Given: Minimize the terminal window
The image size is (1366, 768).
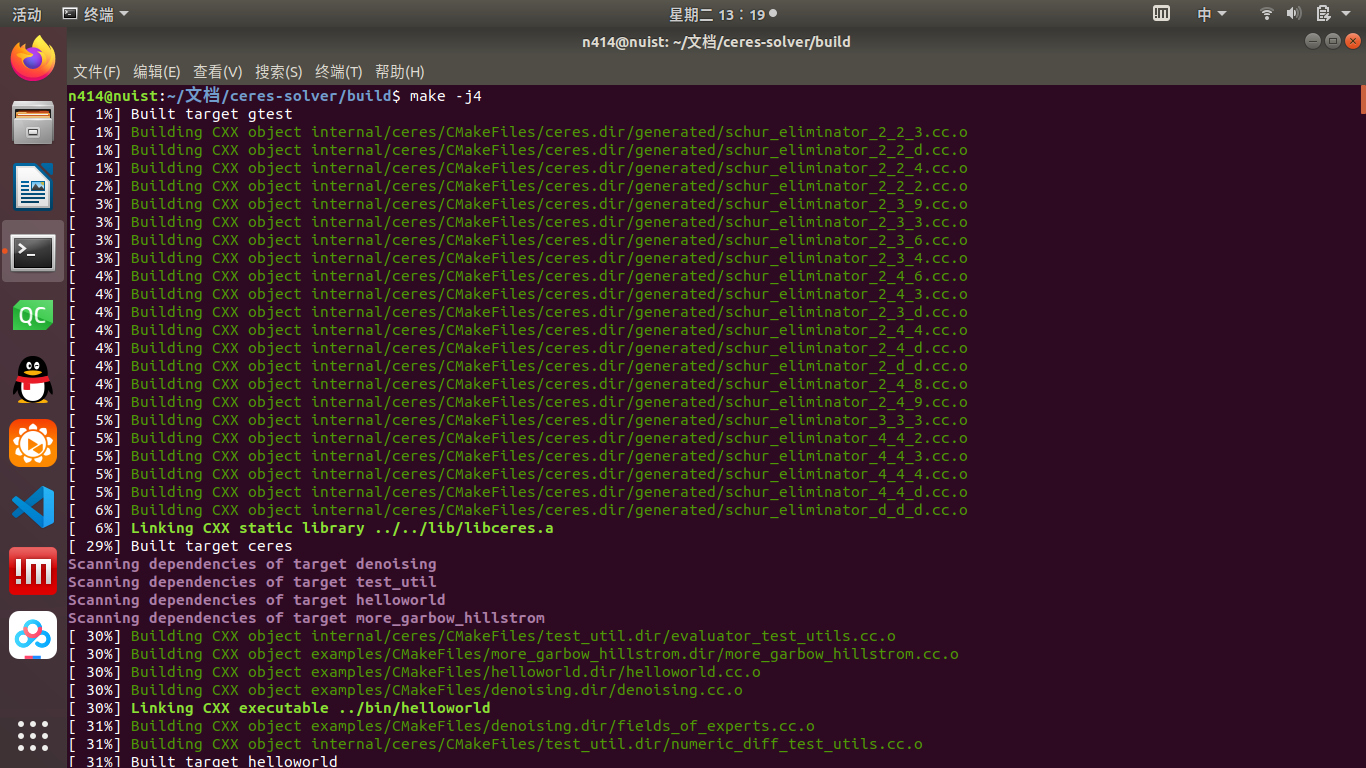Looking at the screenshot, I should (x=1313, y=41).
